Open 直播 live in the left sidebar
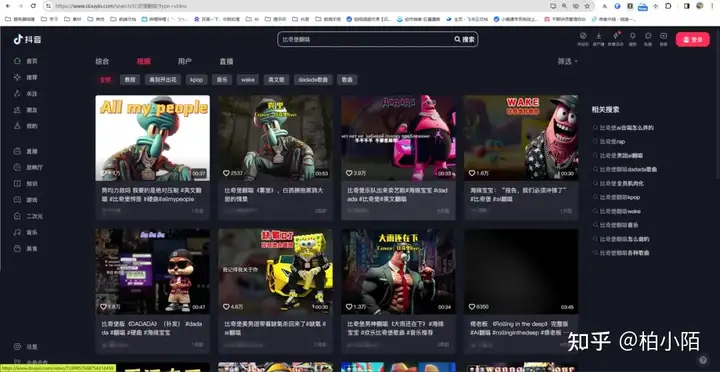Screen dimensions: 720x372 pos(26,151)
